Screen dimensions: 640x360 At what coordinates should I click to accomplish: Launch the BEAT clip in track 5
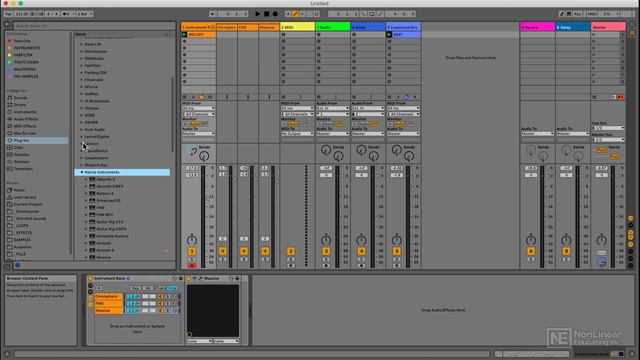tap(389, 35)
